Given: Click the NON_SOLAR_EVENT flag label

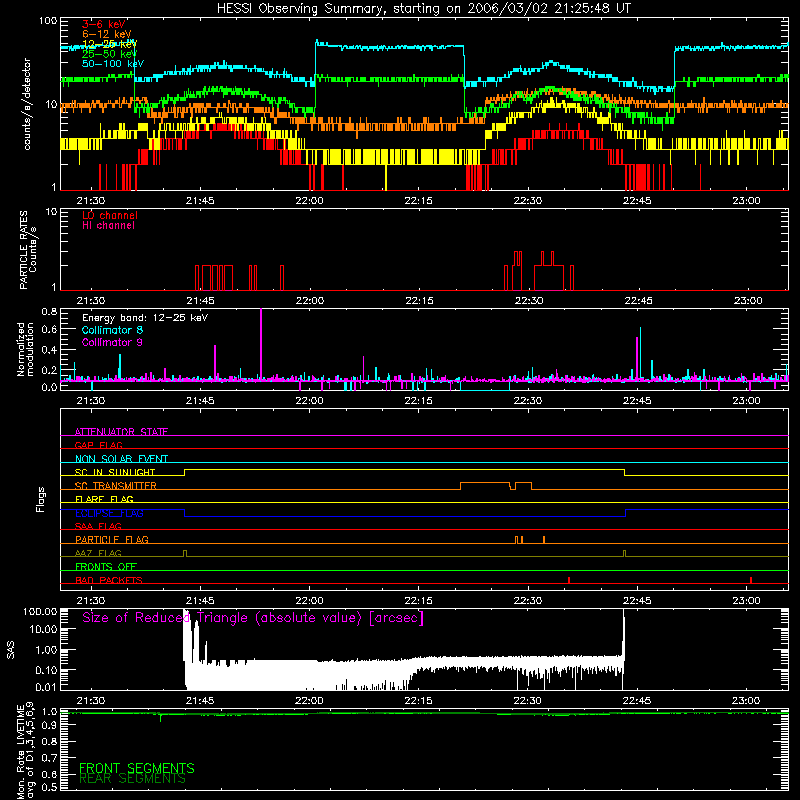Looking at the screenshot, I should pos(121,459).
